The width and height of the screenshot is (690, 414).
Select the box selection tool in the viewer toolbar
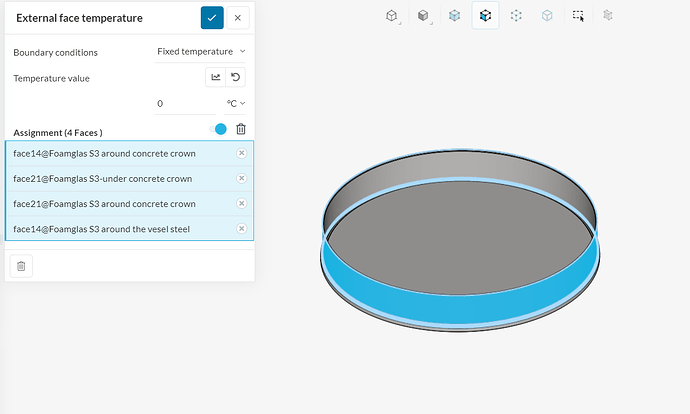click(578, 16)
